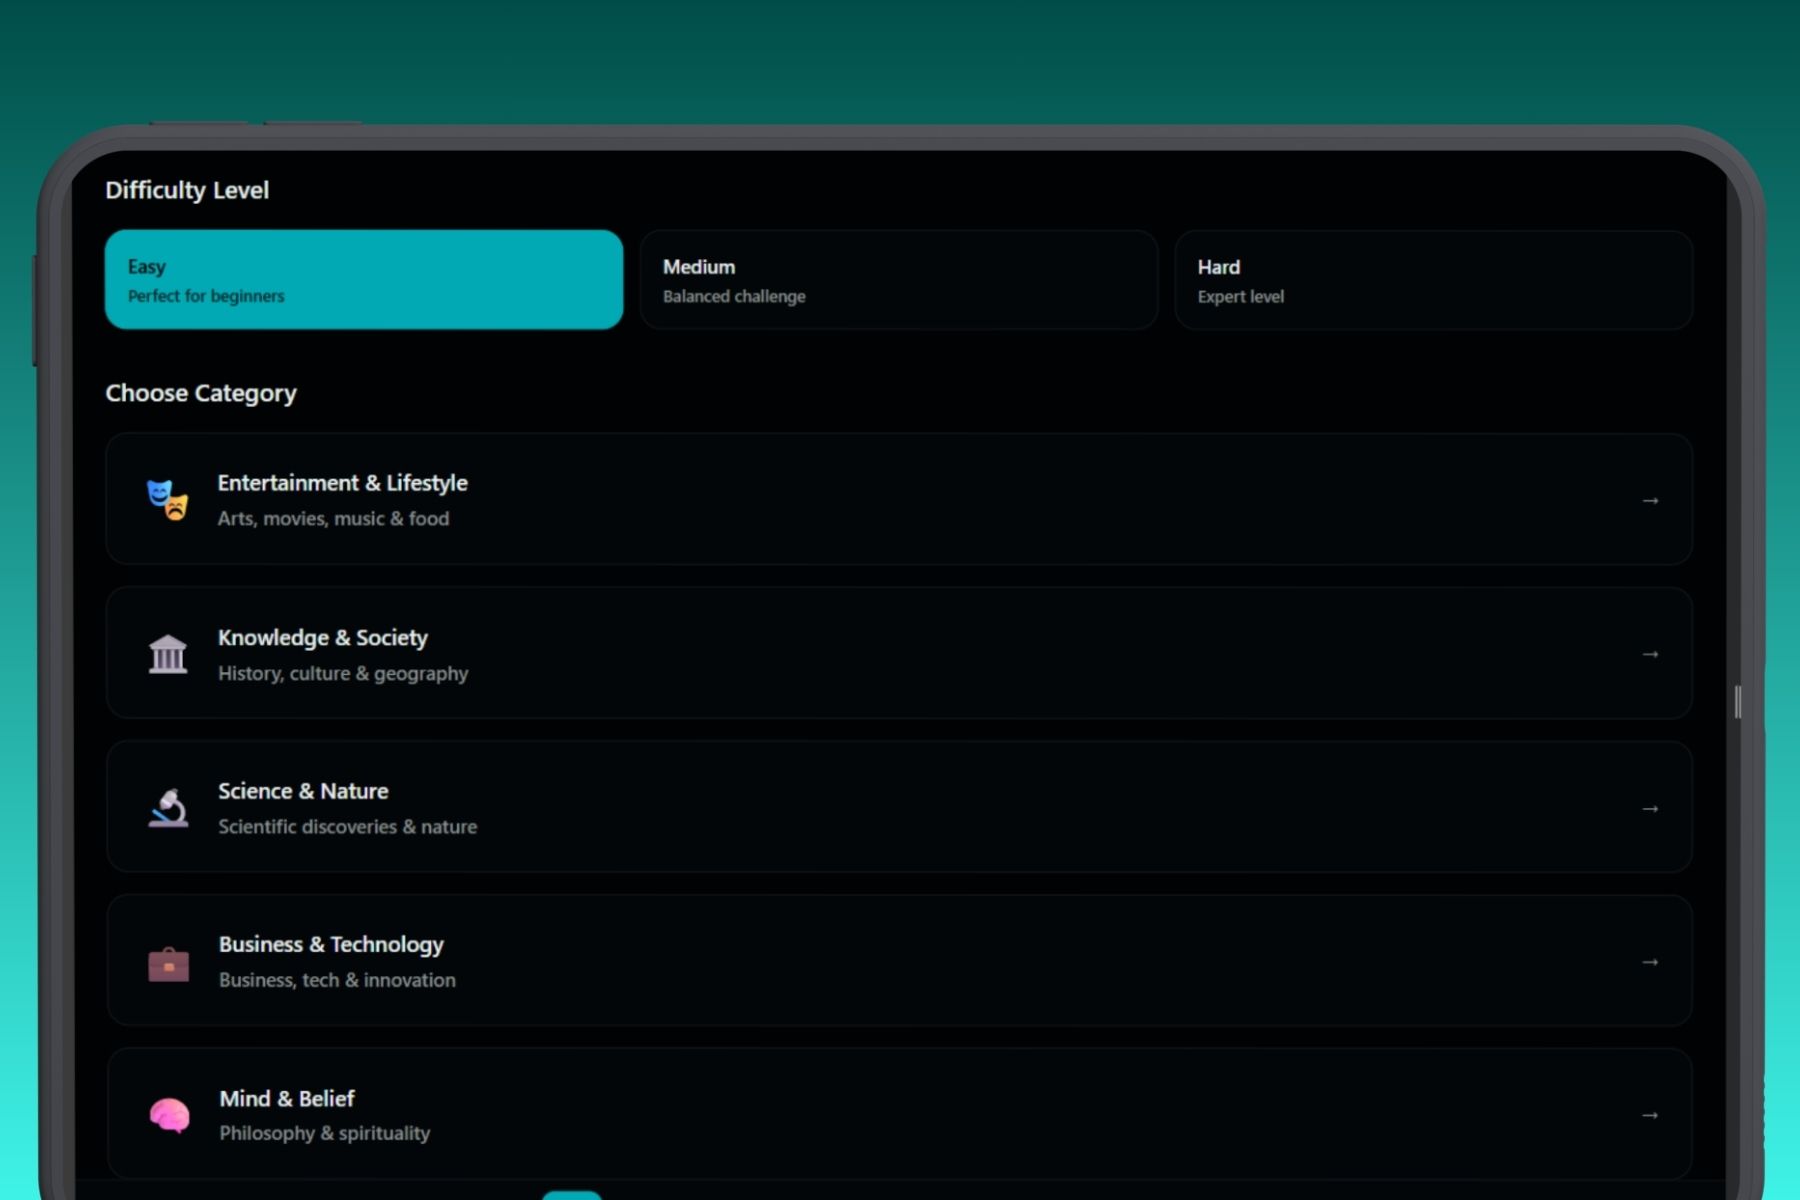1800x1200 pixels.
Task: Open the Mind & Belief category title
Action: 286,1099
